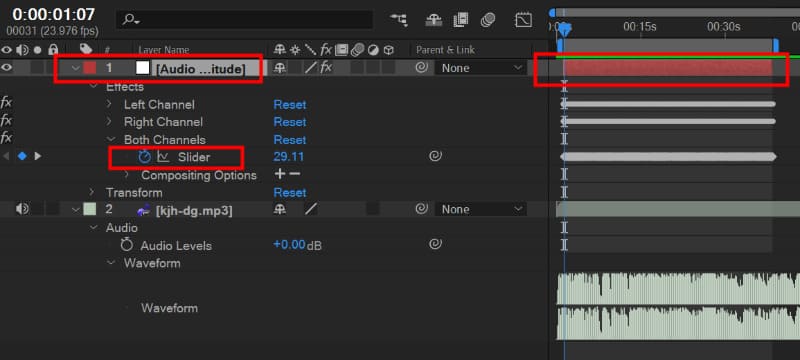Open the composition mini-flowchart icon
This screenshot has height=360, width=800.
pos(399,20)
